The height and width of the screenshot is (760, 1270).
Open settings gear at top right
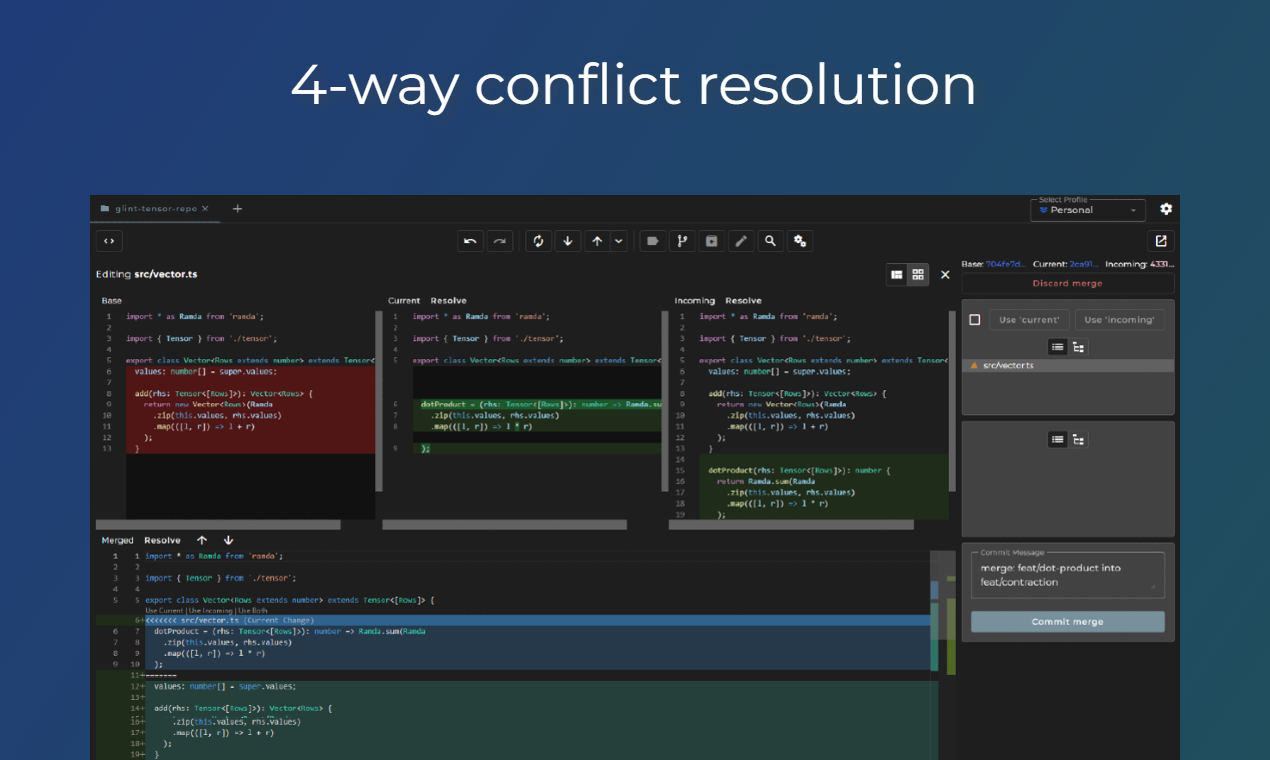click(x=1165, y=209)
